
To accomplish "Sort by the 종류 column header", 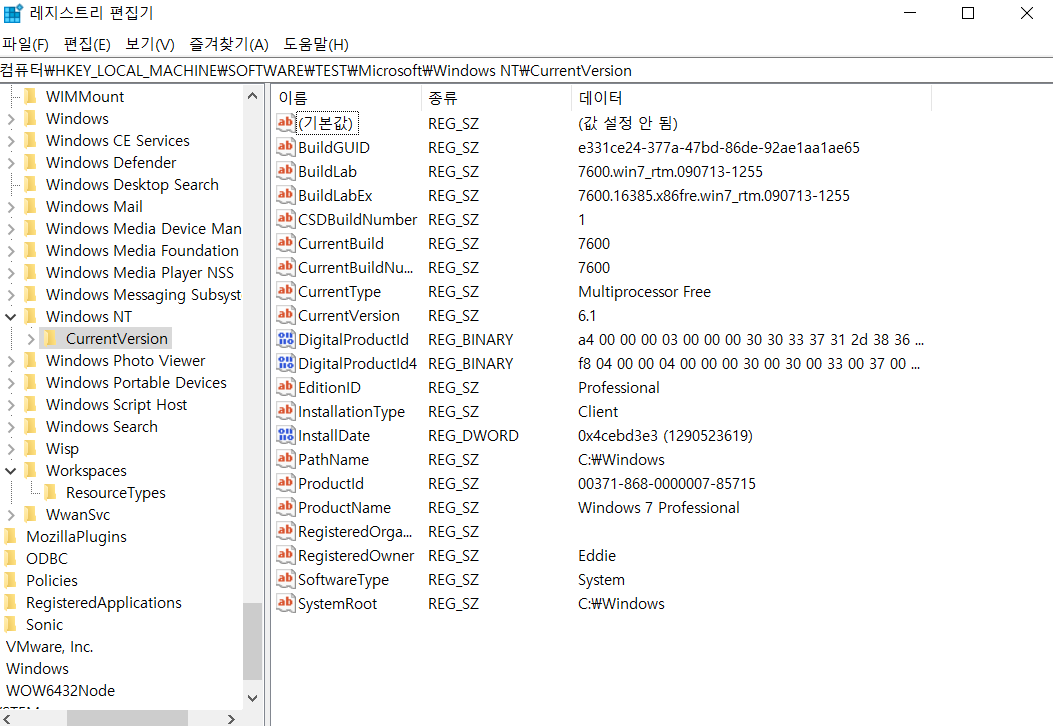I will pos(496,98).
